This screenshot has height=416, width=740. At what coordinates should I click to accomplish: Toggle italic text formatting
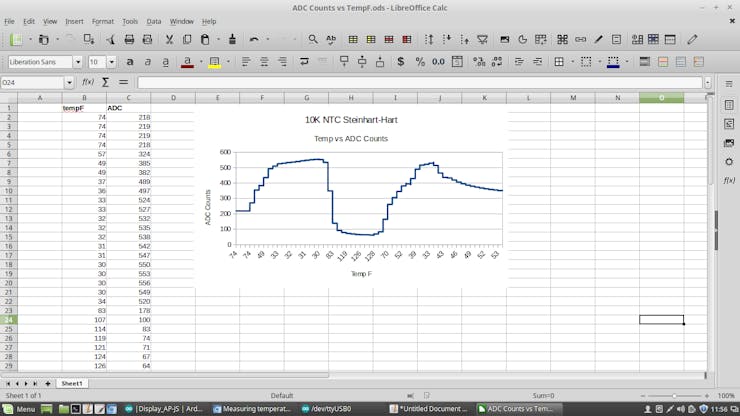(x=148, y=61)
